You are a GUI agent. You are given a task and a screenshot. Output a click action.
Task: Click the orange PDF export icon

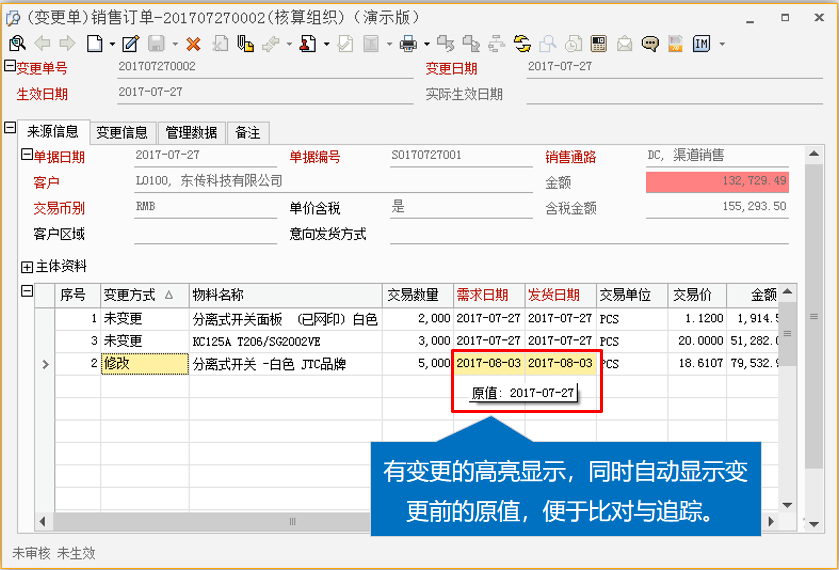point(675,44)
